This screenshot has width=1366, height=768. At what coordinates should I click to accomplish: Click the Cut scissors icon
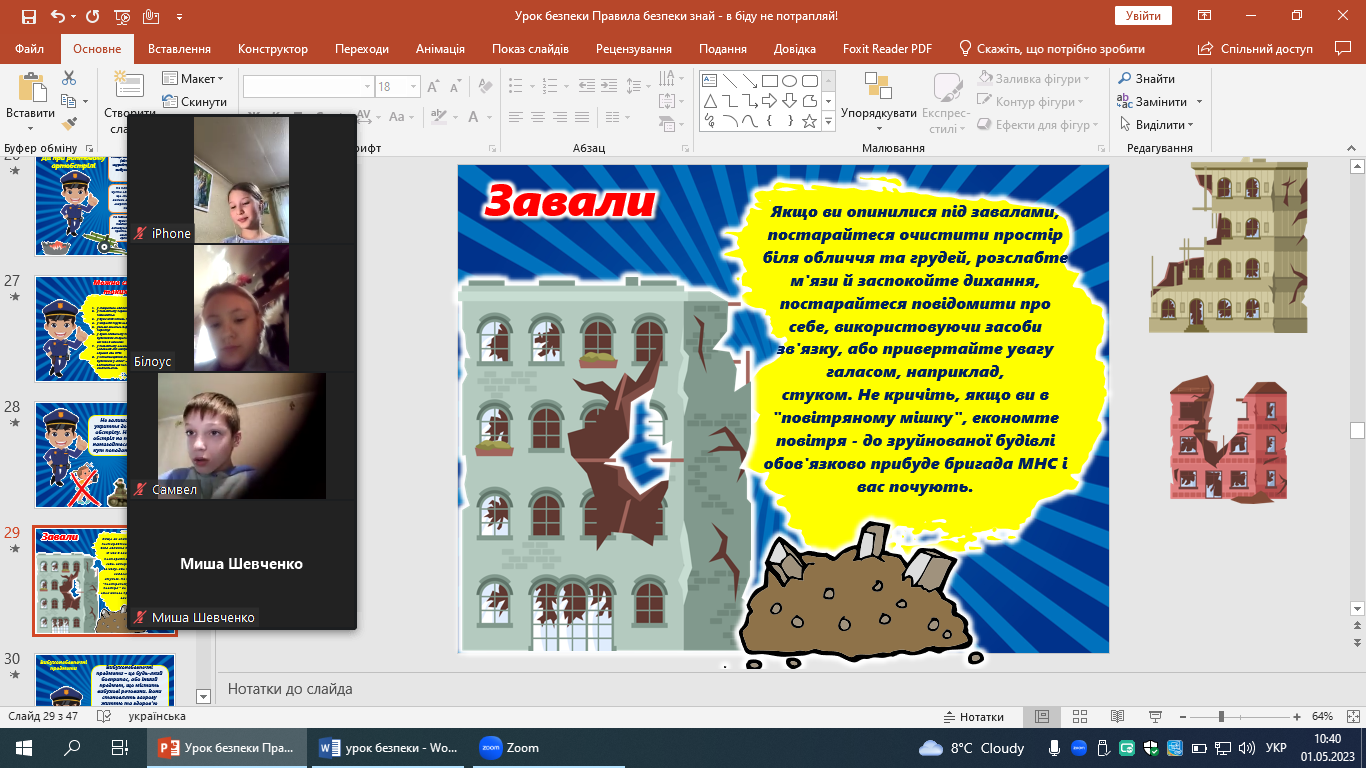coord(69,78)
